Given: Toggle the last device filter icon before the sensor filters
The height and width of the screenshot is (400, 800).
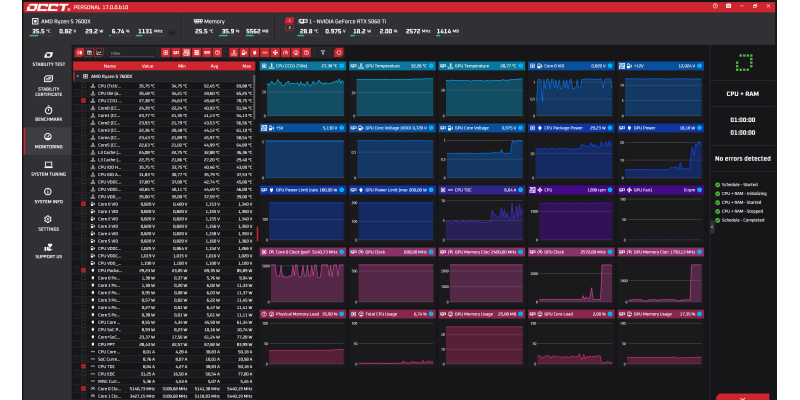Looking at the screenshot, I should (217, 53).
